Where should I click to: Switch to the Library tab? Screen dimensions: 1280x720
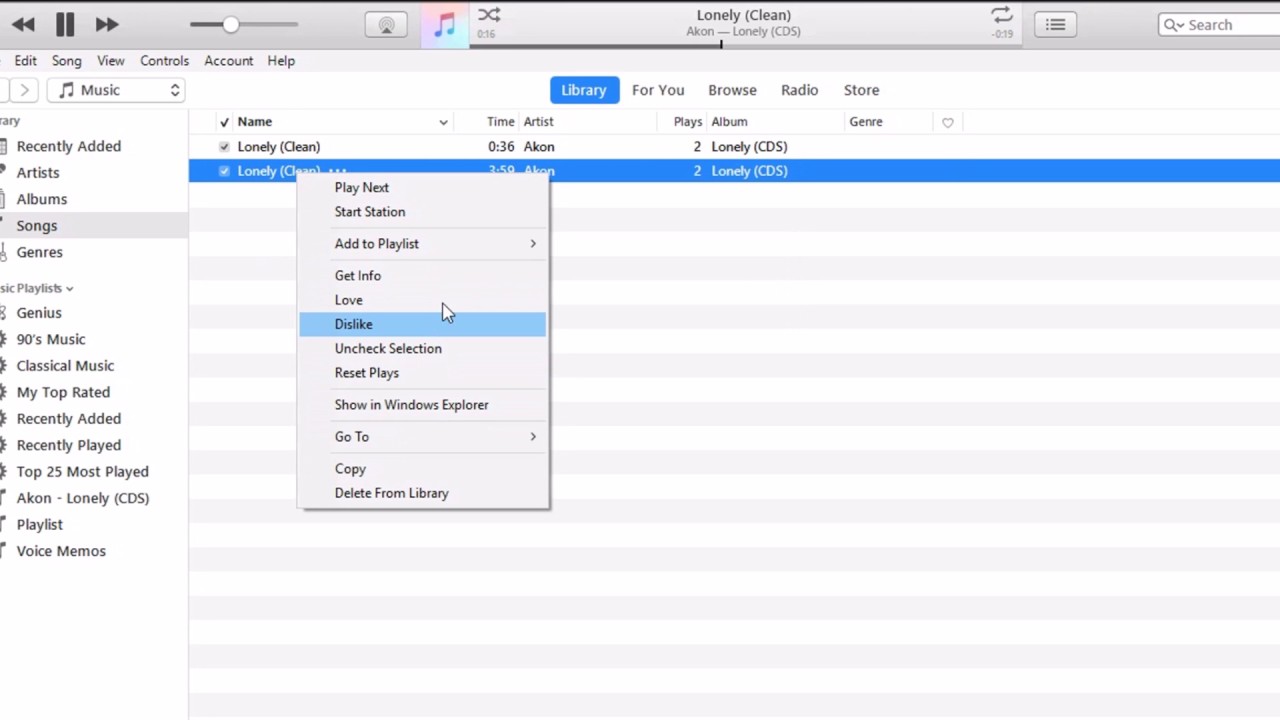584,90
